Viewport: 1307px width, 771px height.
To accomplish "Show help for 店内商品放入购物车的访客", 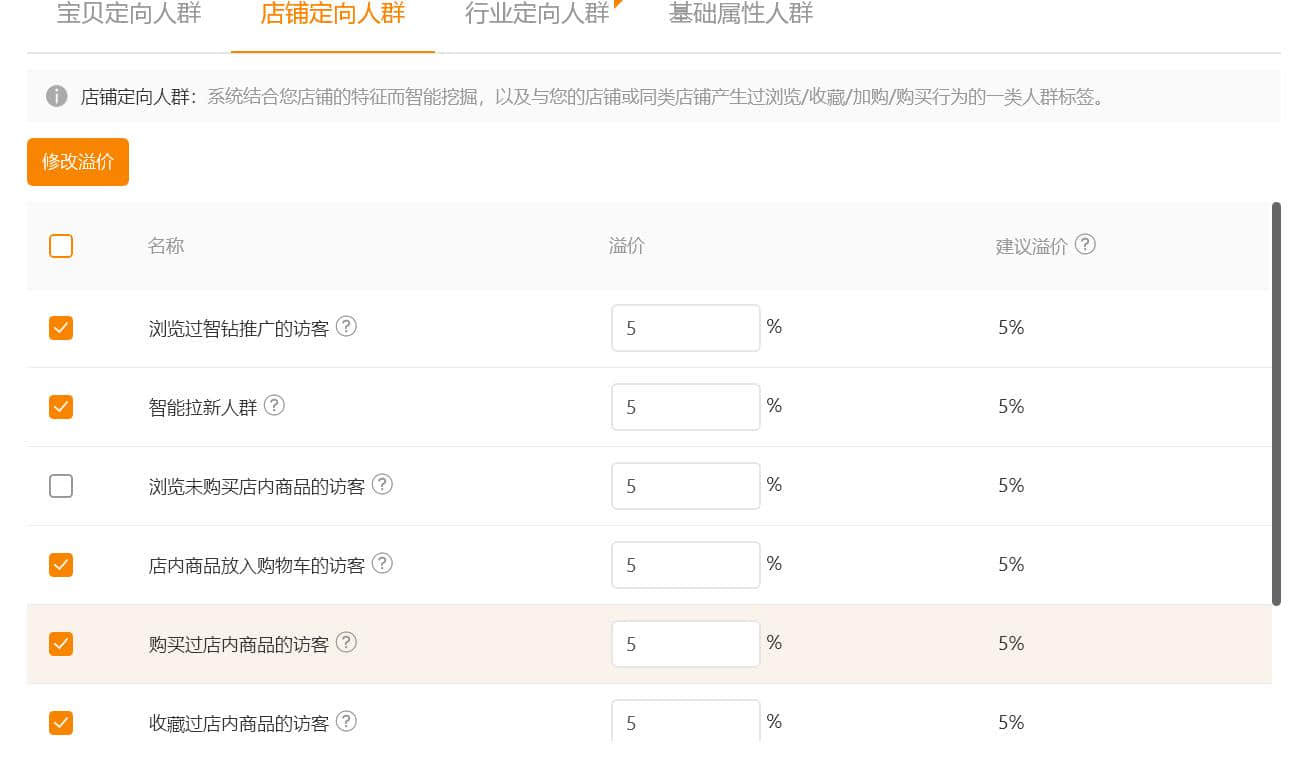I will [382, 563].
